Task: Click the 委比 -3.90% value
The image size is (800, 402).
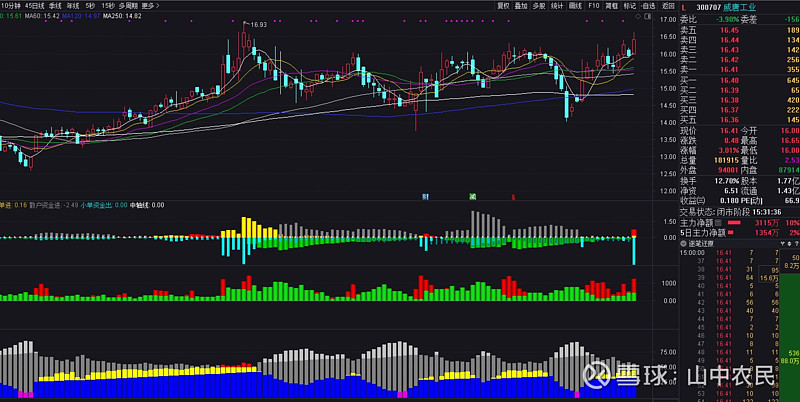Action: [x=728, y=20]
